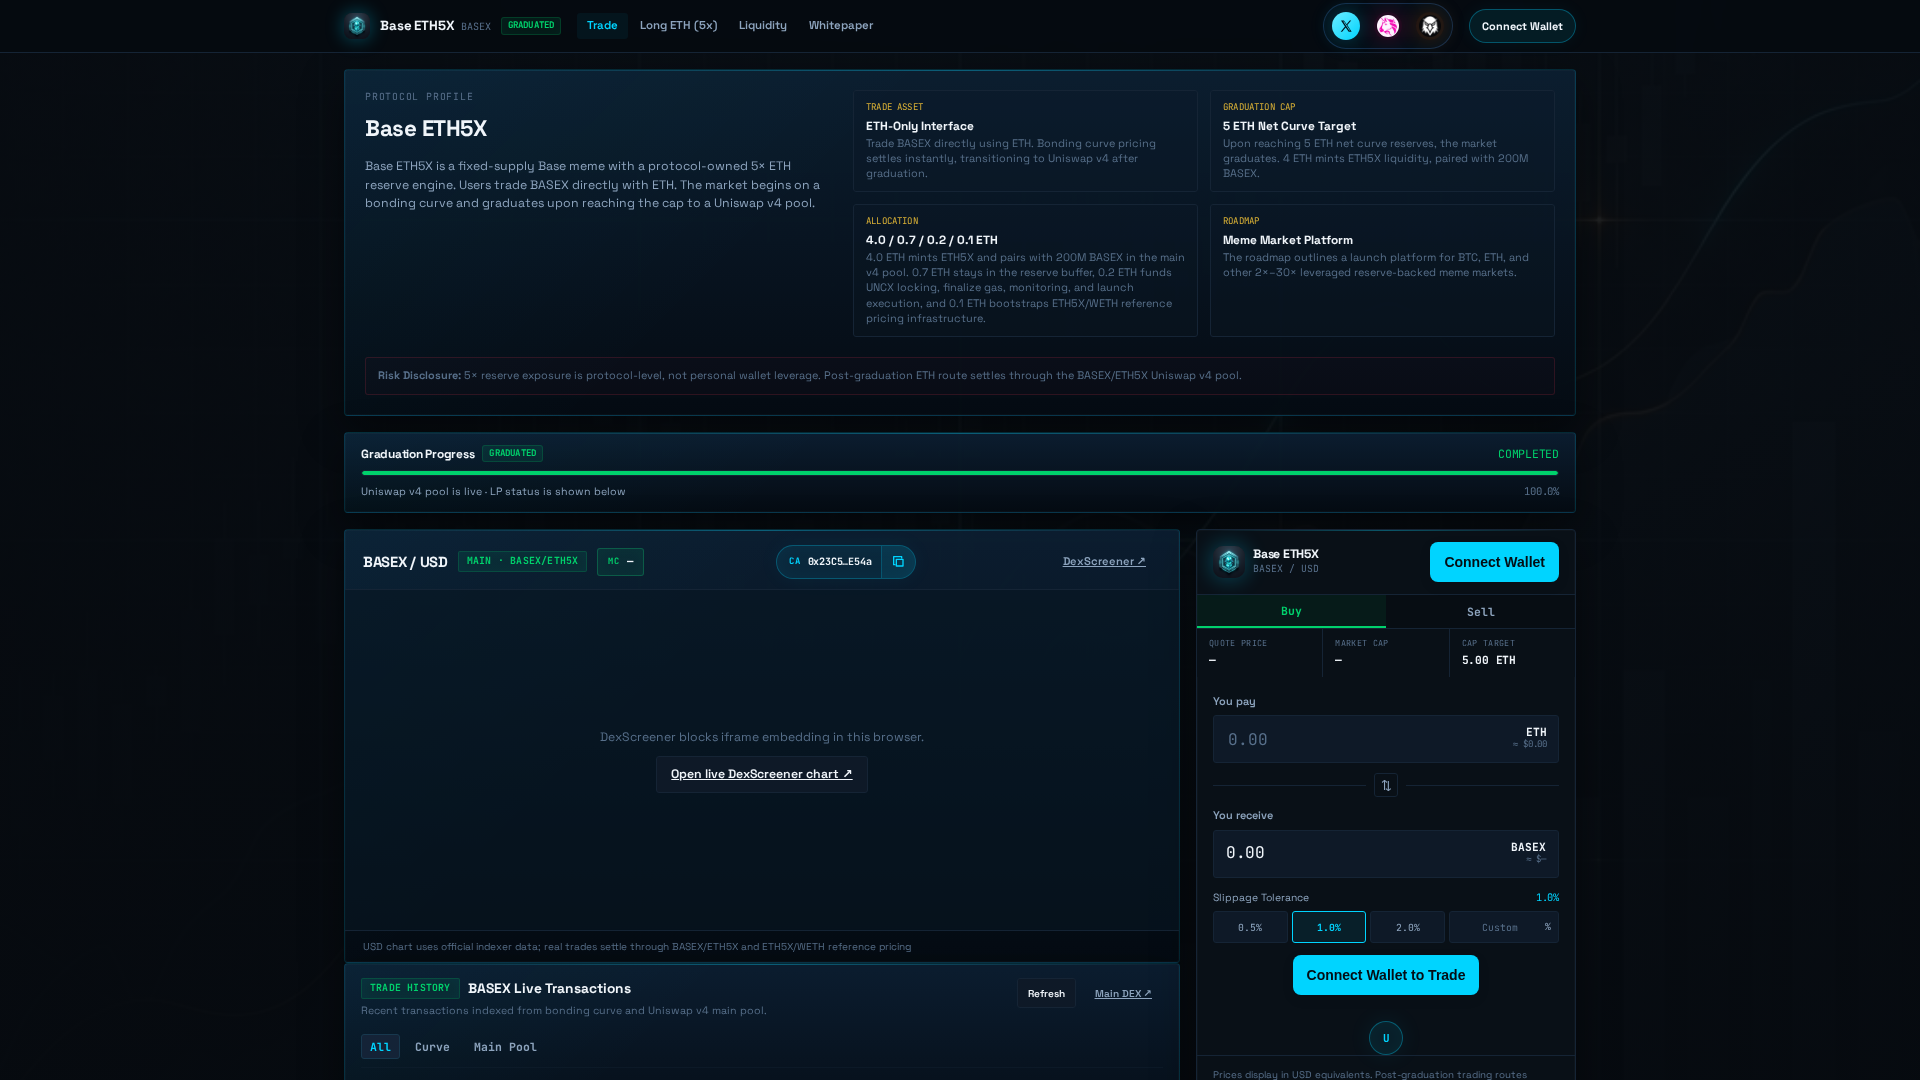The width and height of the screenshot is (1920, 1080).
Task: Click the 100.0% progress value
Action: click(x=1541, y=492)
